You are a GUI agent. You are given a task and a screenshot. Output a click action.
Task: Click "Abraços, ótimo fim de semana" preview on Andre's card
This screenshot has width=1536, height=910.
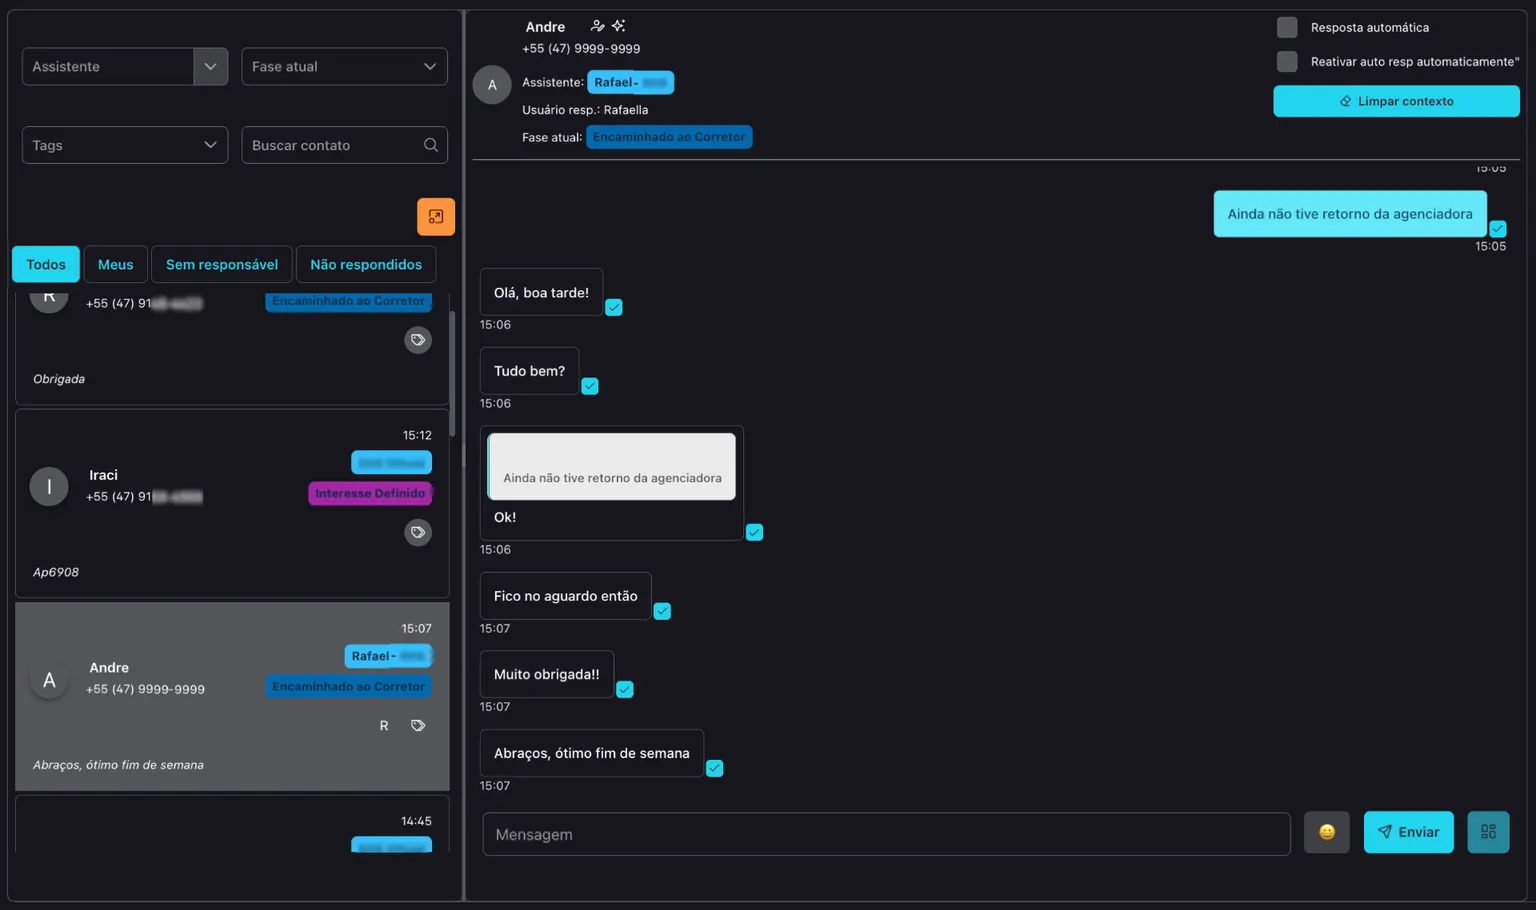118,765
